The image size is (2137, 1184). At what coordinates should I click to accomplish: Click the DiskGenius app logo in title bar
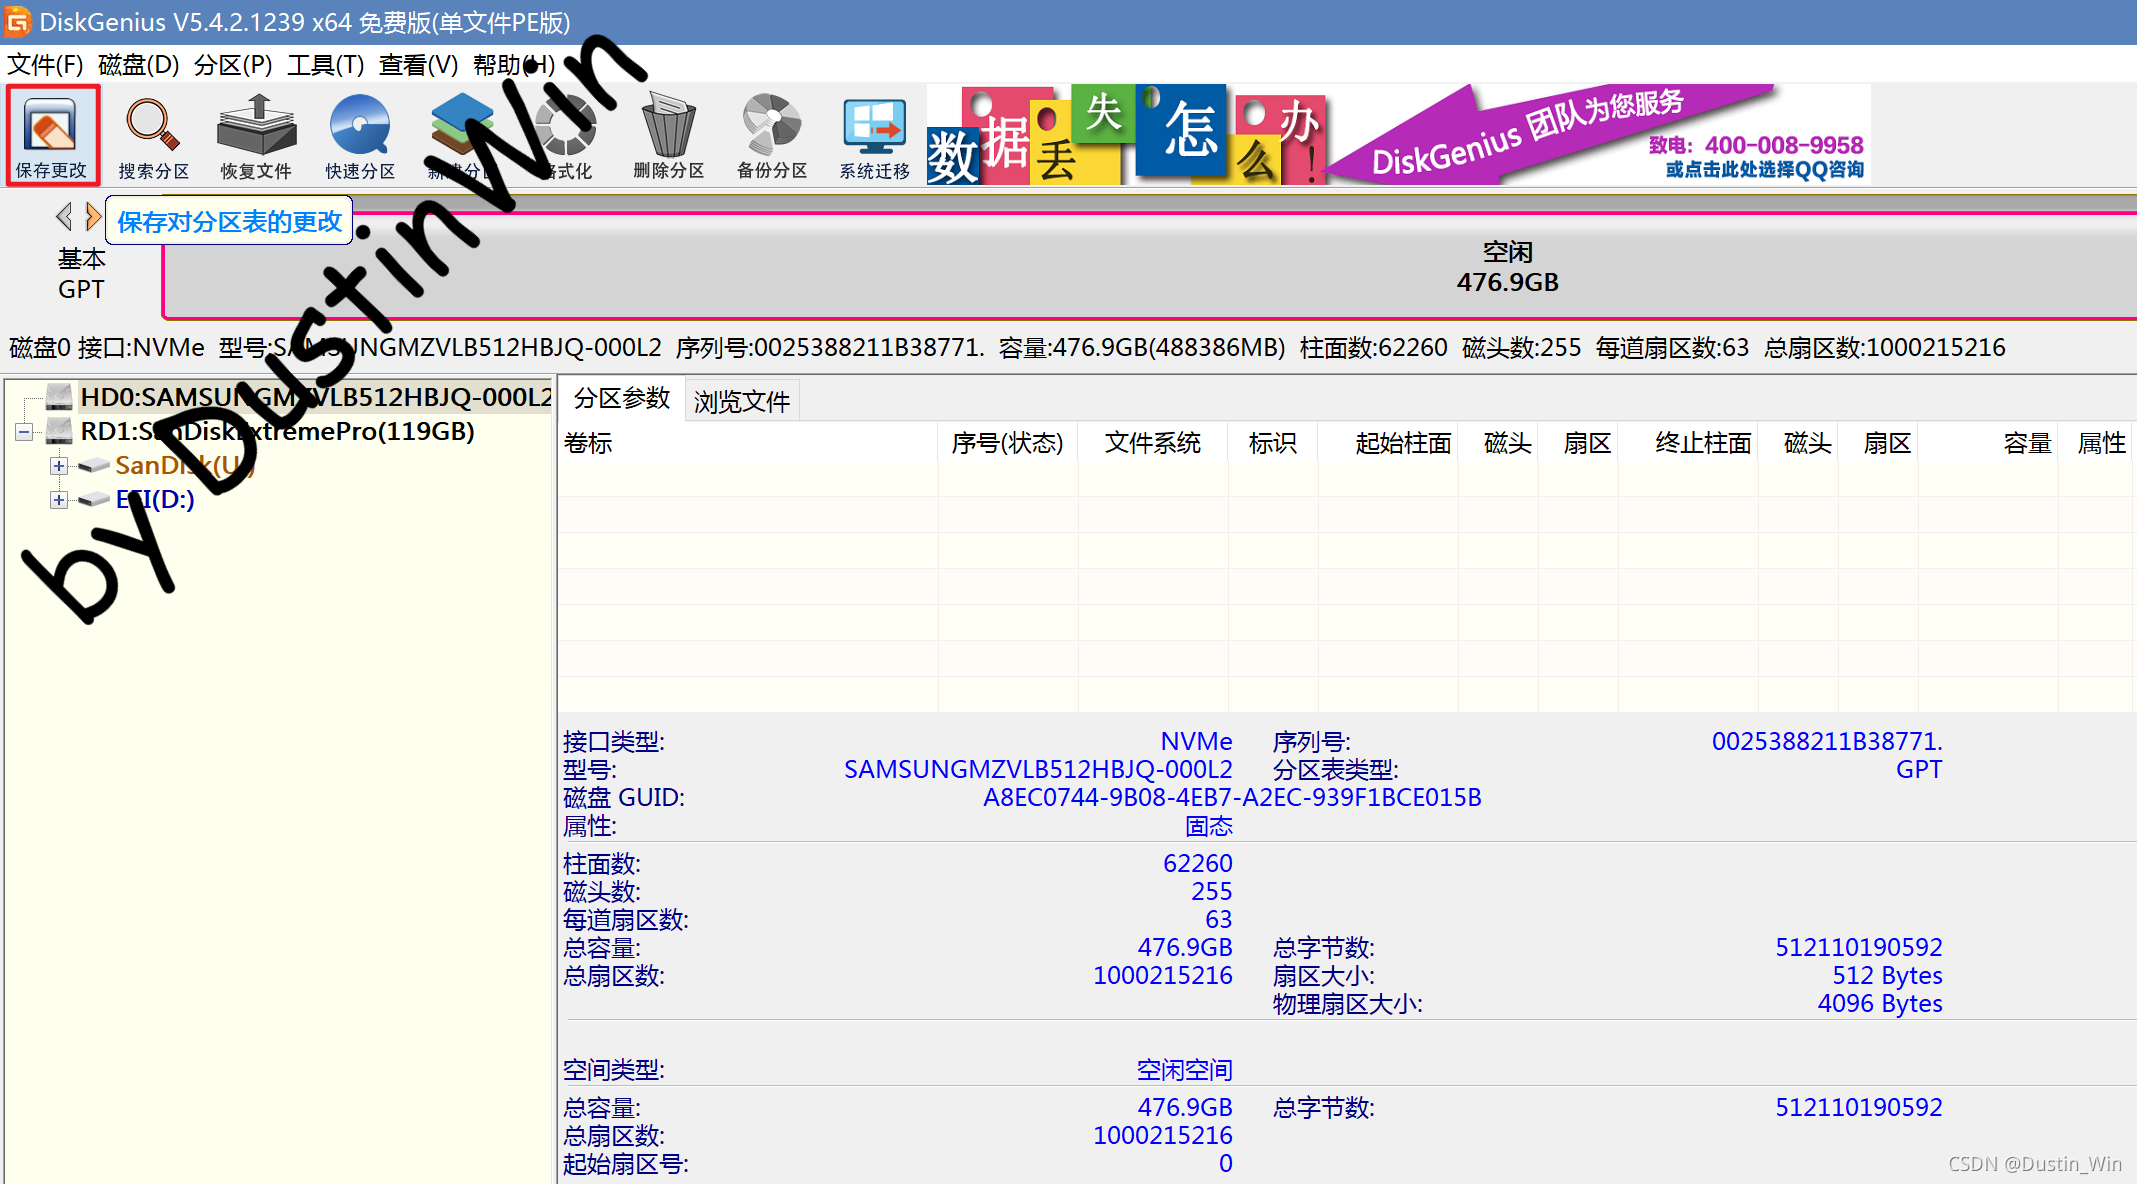coord(18,21)
